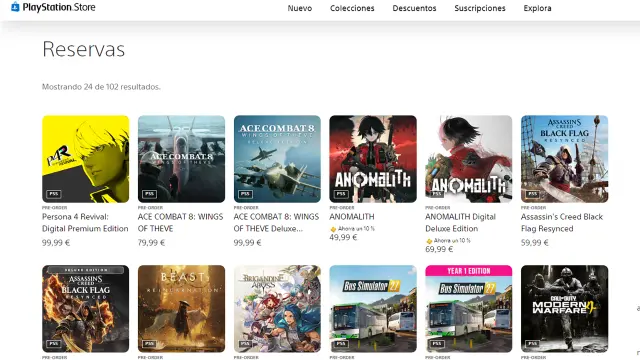
Task: Open ANOMALITH Digital Deluxe Edition cover
Action: 469,159
